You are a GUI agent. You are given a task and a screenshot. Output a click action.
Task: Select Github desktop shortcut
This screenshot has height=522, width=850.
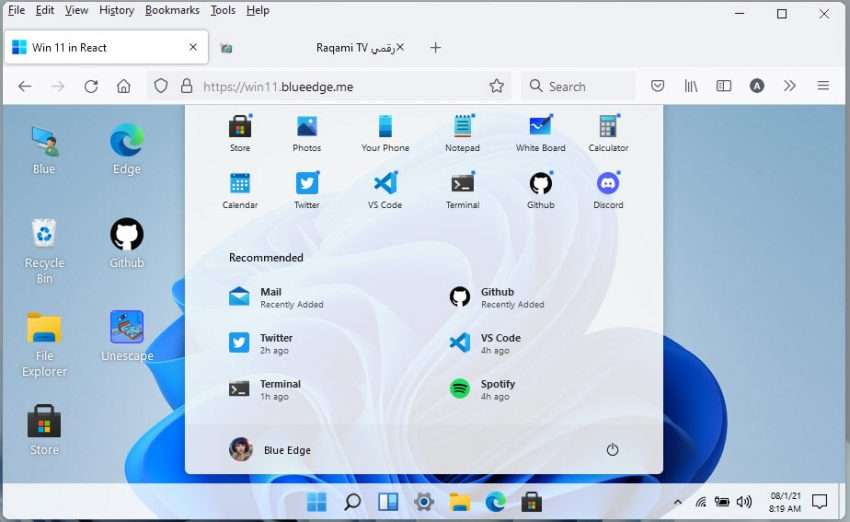[126, 243]
